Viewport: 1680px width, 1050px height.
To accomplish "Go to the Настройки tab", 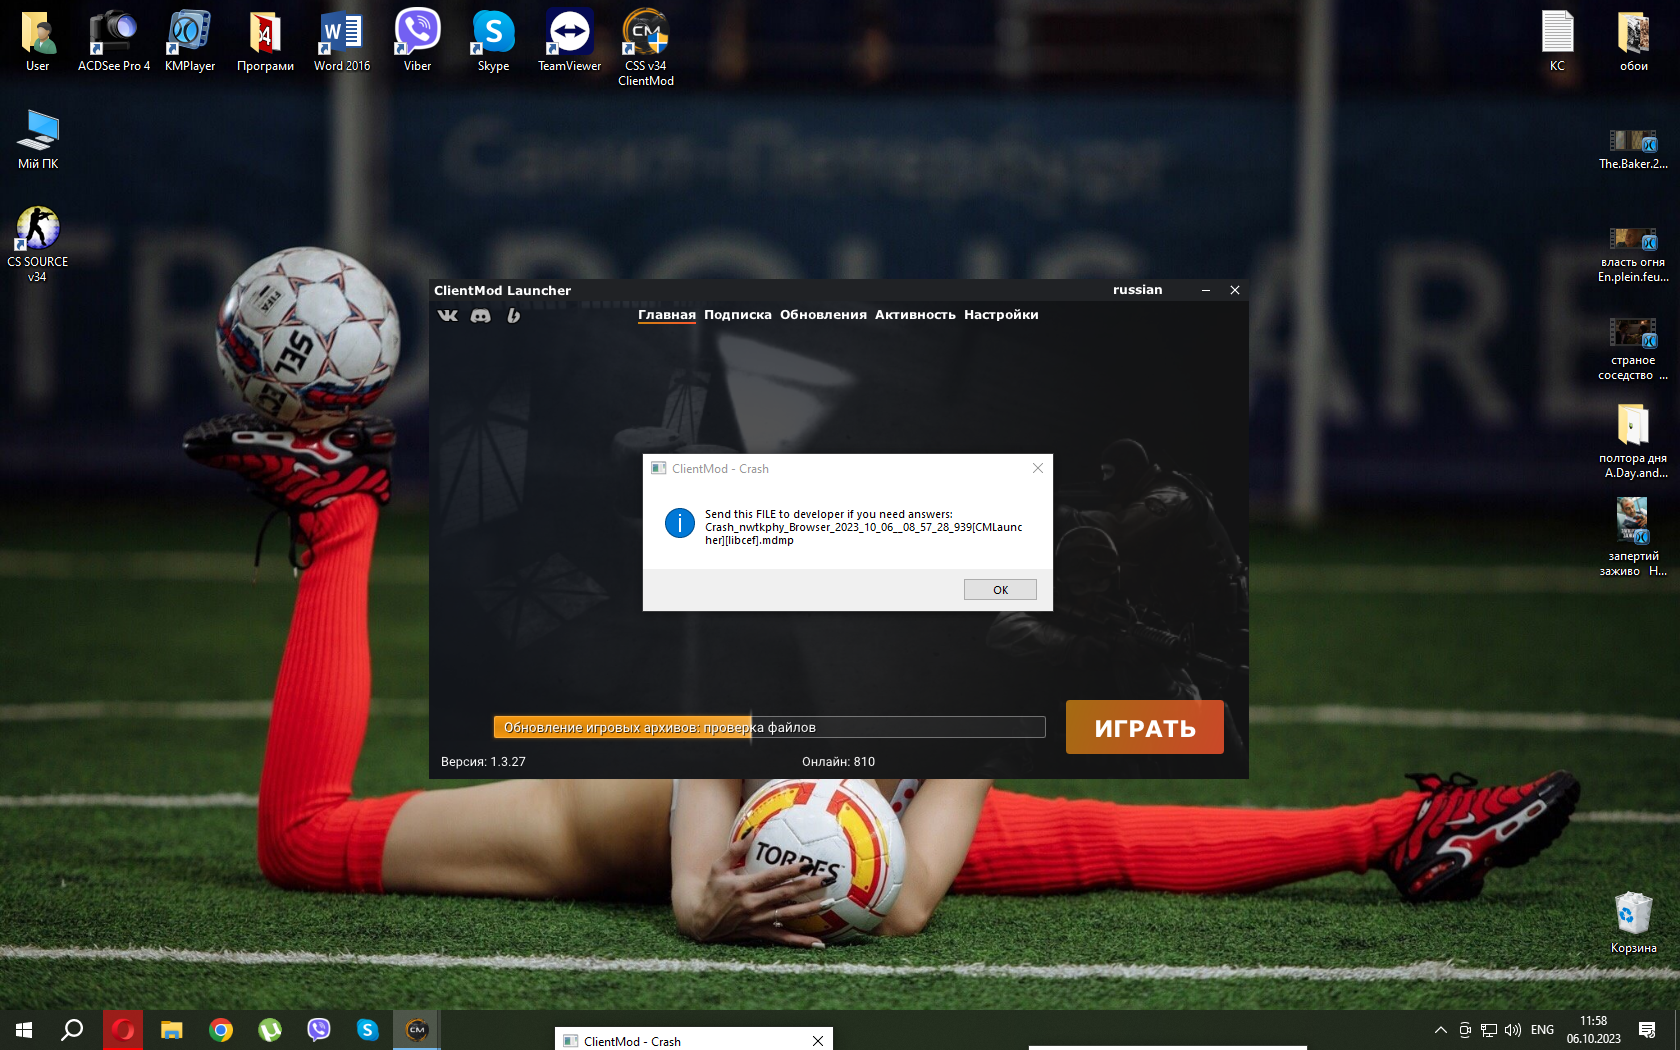I will pyautogui.click(x=1001, y=315).
